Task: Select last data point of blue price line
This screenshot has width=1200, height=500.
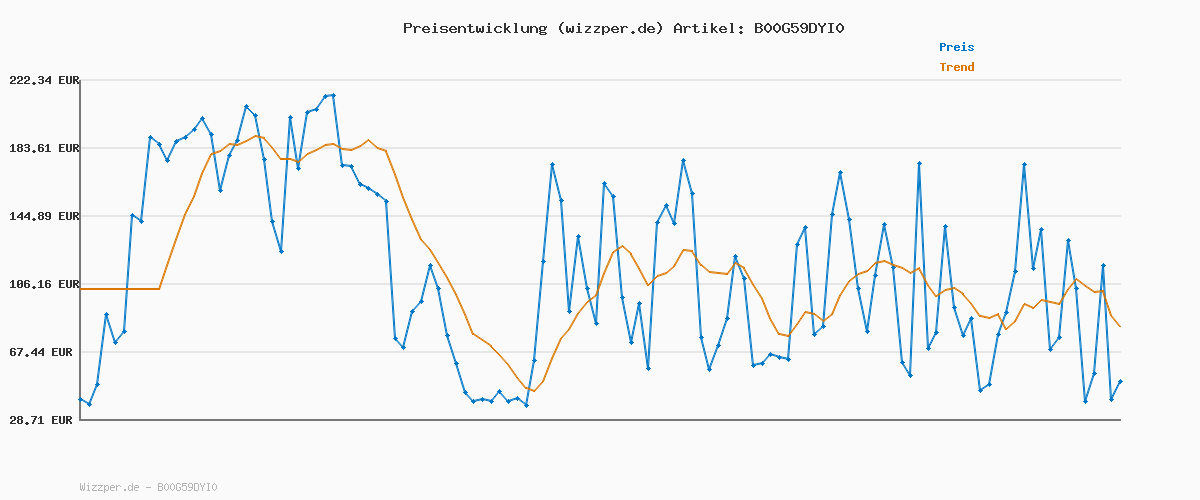Action: click(1120, 381)
